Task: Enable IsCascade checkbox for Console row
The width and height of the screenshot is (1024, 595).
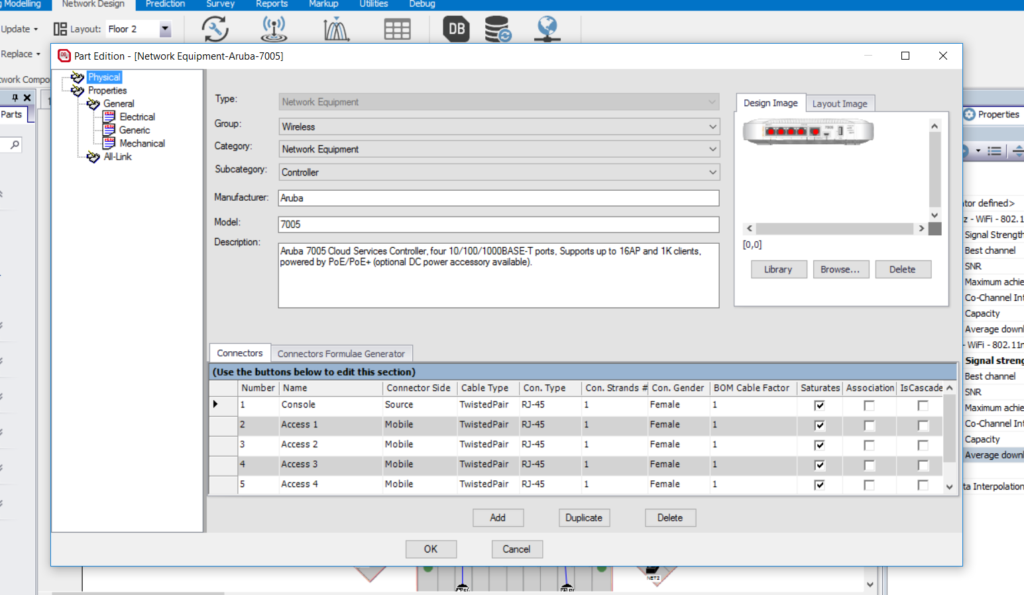Action: coord(923,406)
